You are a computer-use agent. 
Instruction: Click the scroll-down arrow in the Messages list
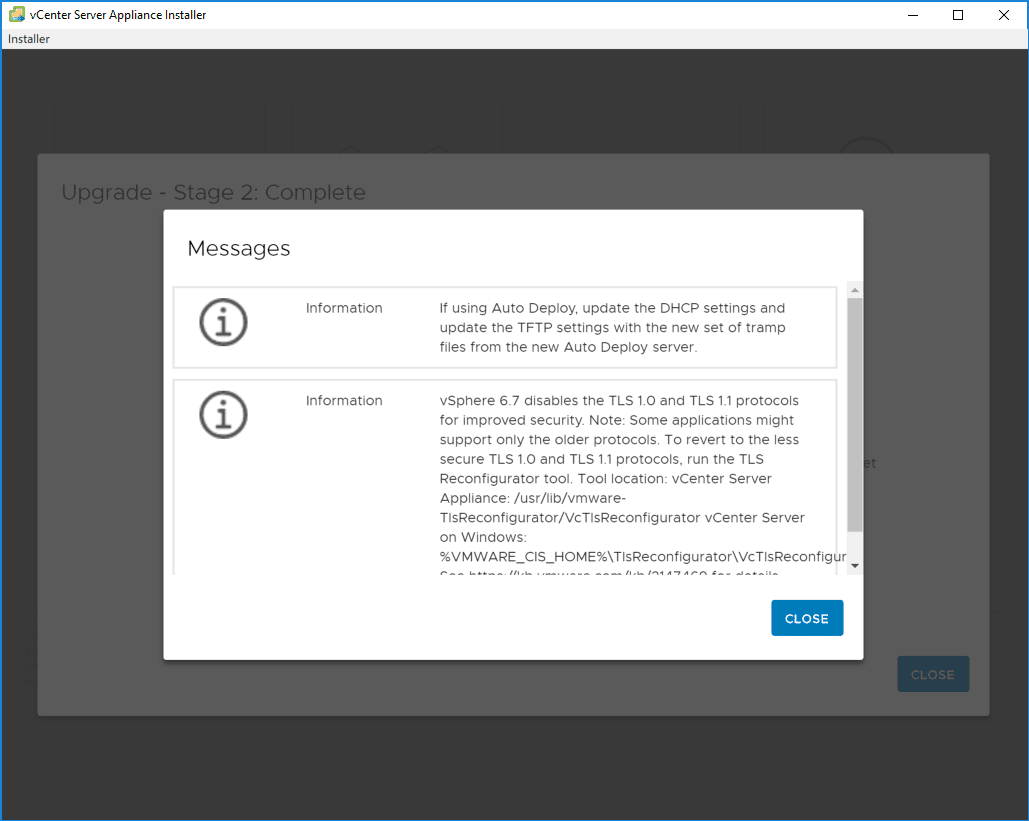[x=854, y=566]
